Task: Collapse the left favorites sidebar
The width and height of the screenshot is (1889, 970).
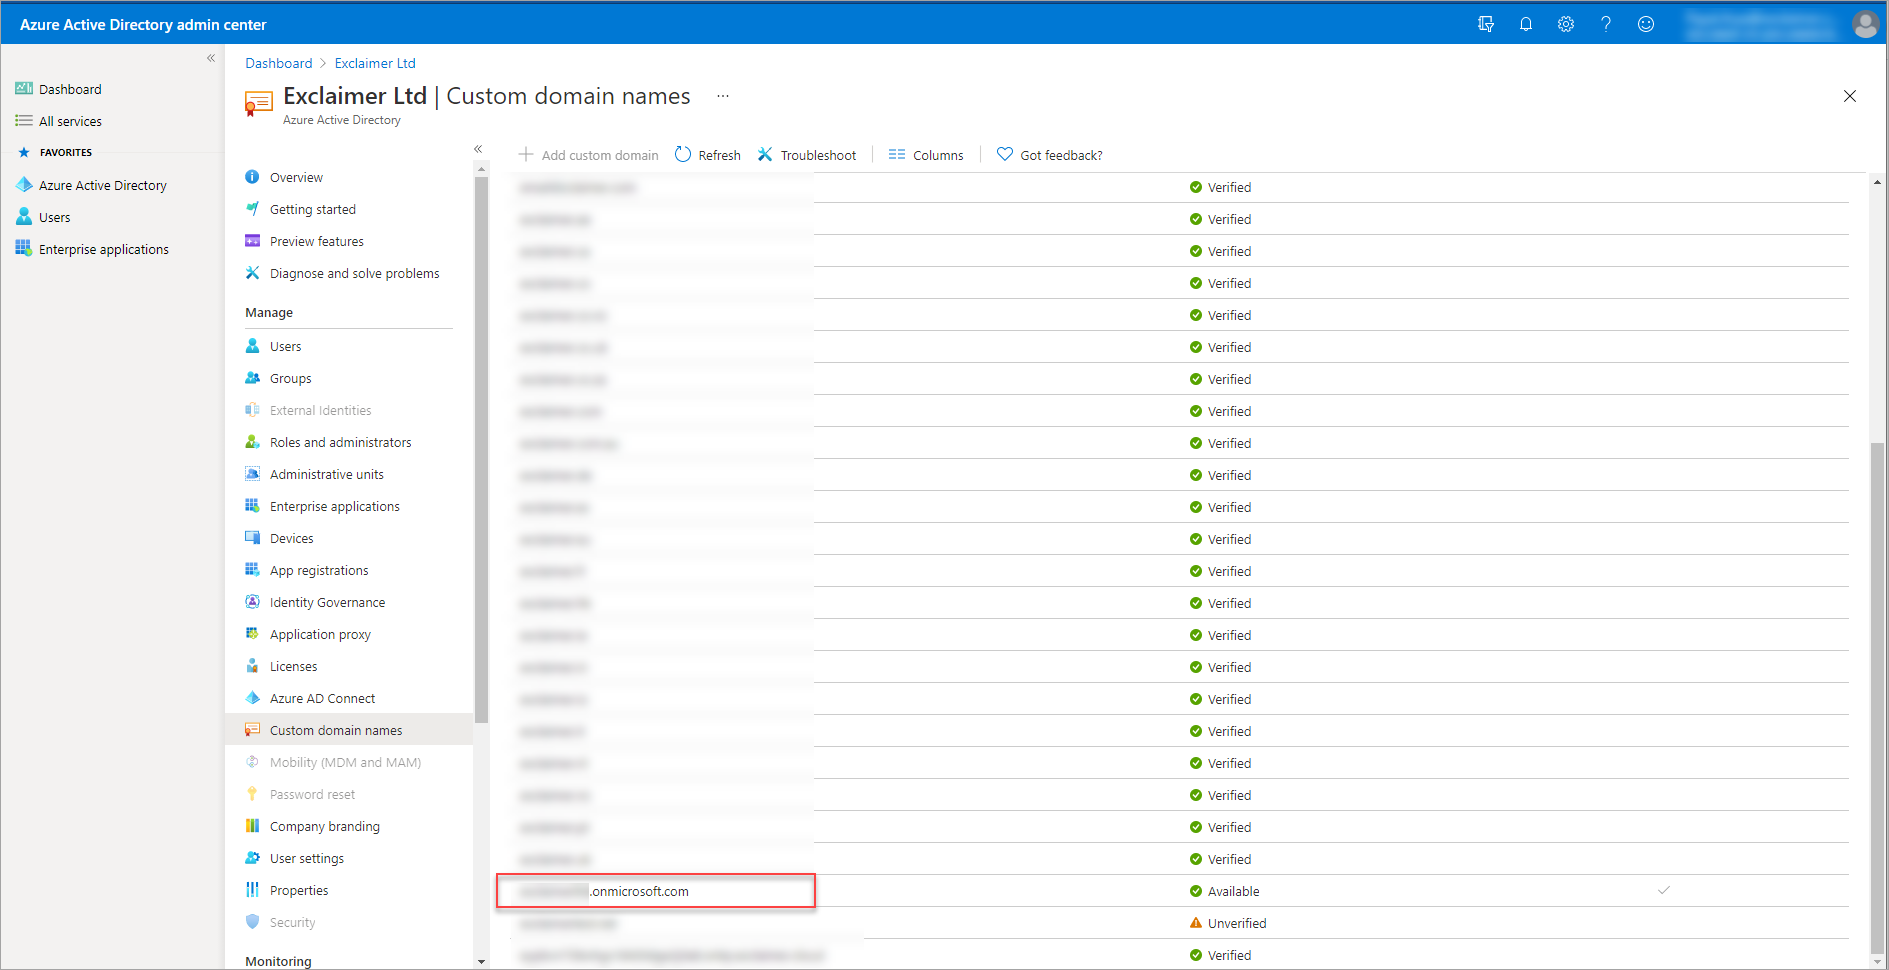Action: coord(211,58)
